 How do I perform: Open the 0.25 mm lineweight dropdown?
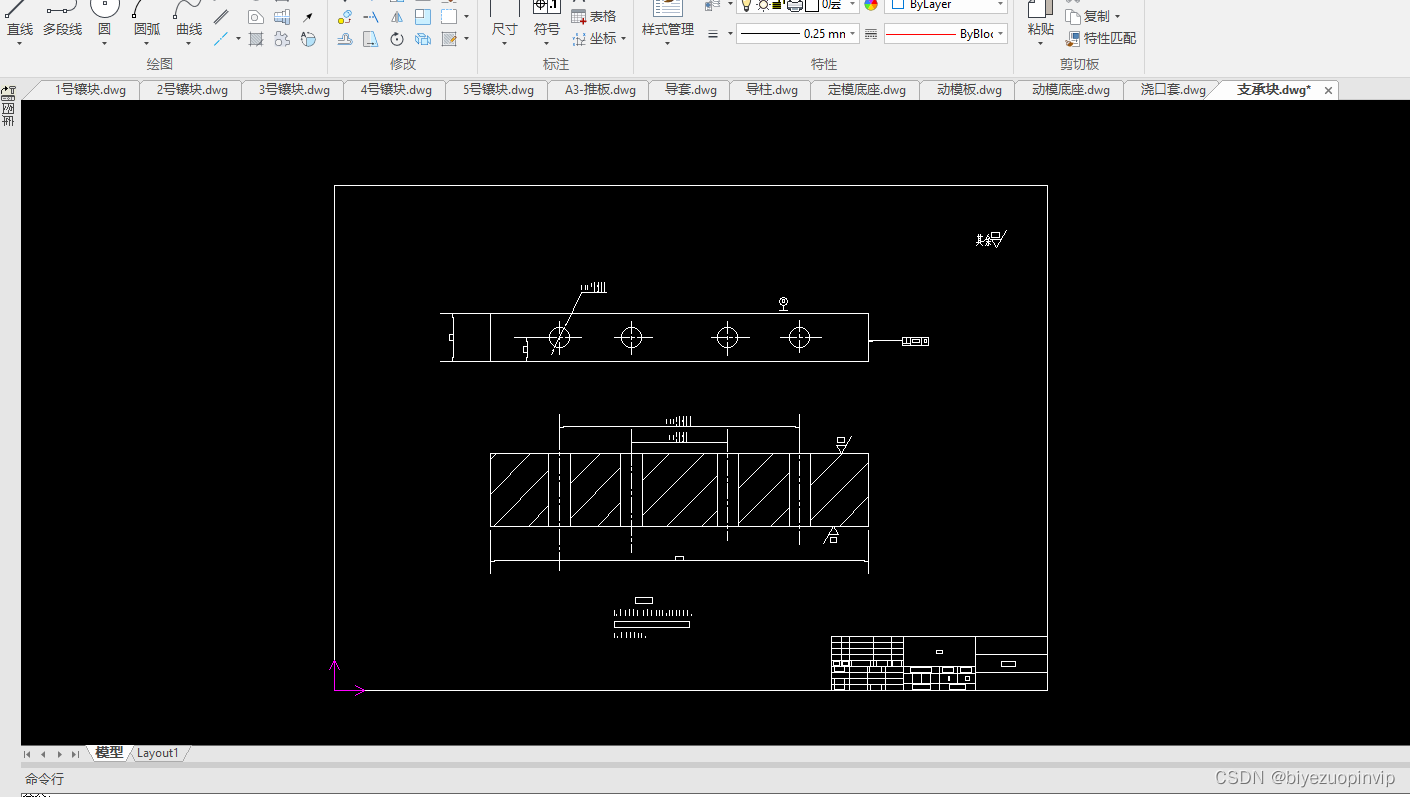(x=798, y=33)
